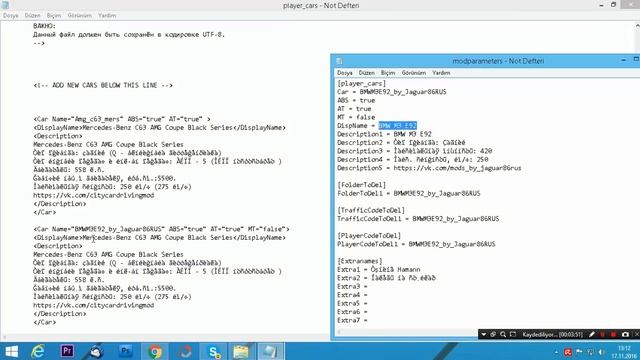The image size is (640, 360).
Task: Open the recorder toolbar dropdown arrow
Action: click(483, 334)
